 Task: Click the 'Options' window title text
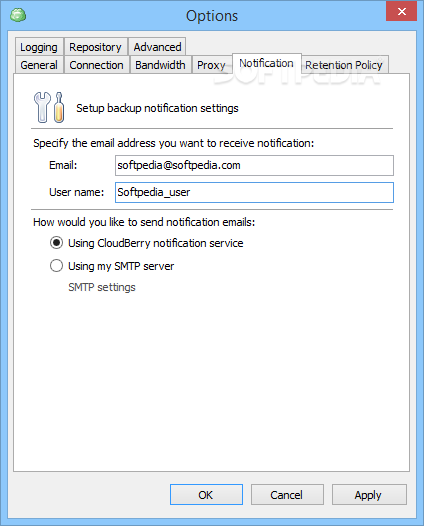[x=212, y=16]
